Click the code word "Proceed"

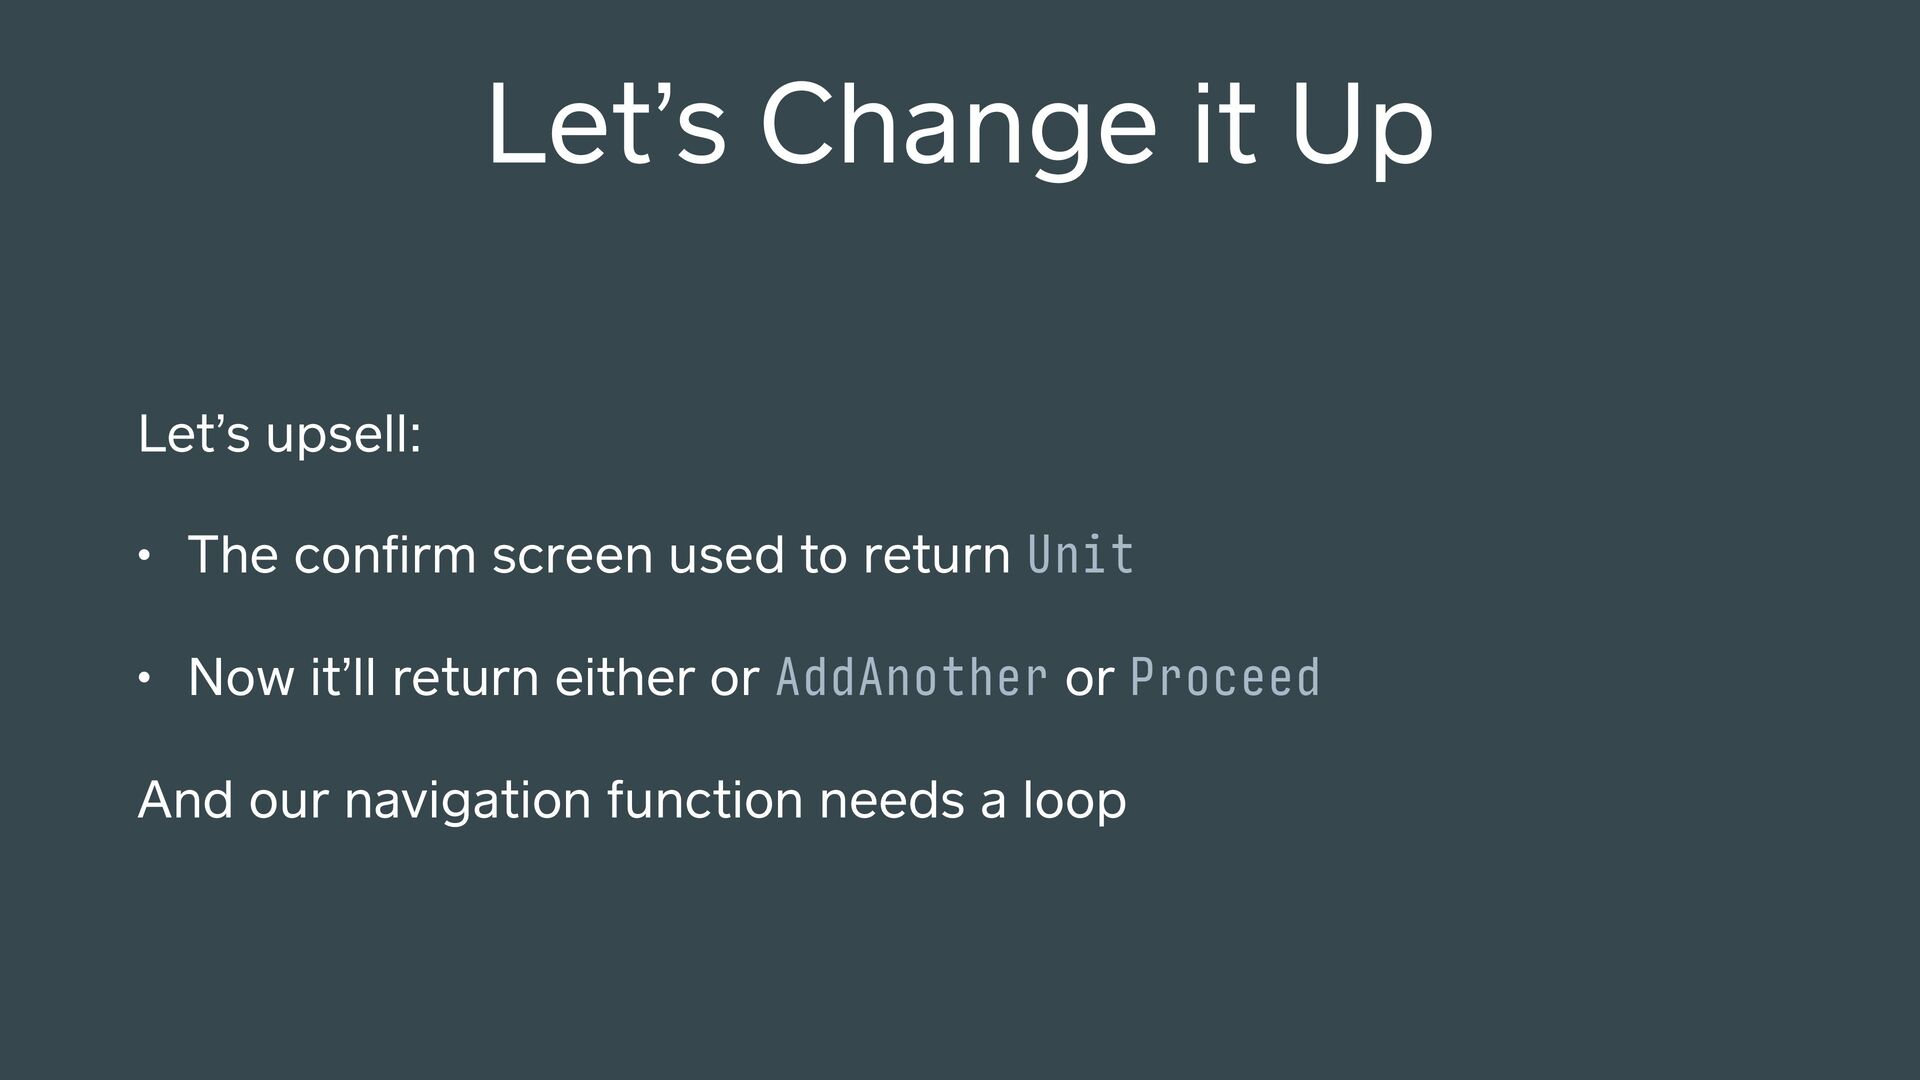coord(1225,677)
